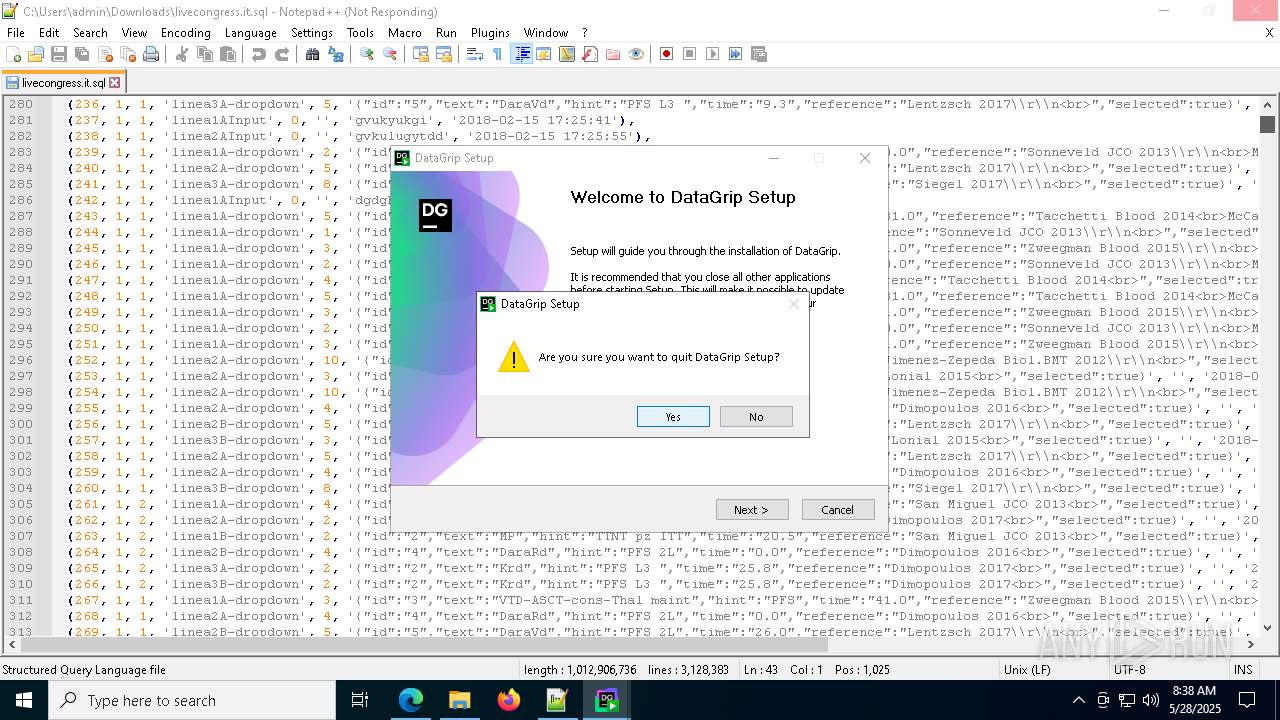Viewport: 1280px width, 720px height.
Task: Open the Edit menu
Action: click(49, 32)
